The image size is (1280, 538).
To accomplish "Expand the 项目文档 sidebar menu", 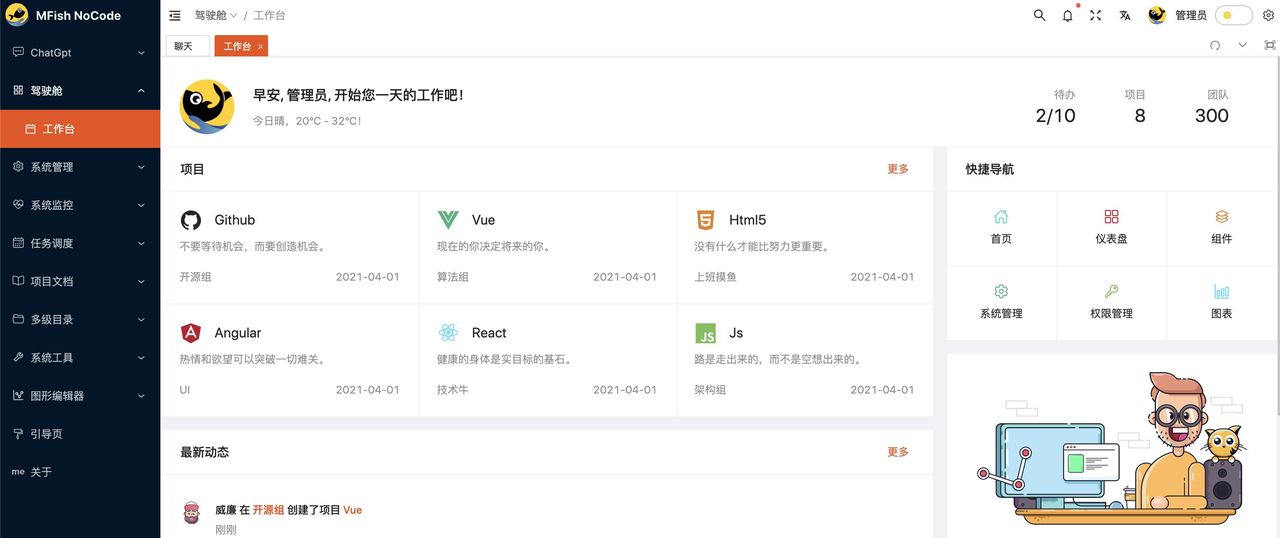I will (80, 281).
